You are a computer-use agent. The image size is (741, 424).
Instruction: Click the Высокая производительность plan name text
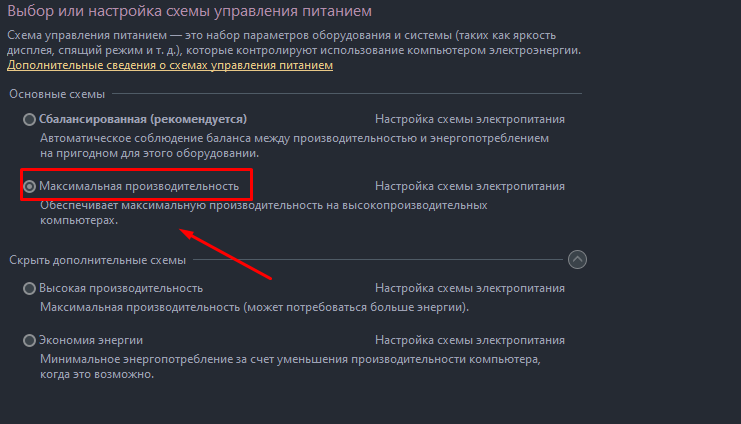point(121,288)
